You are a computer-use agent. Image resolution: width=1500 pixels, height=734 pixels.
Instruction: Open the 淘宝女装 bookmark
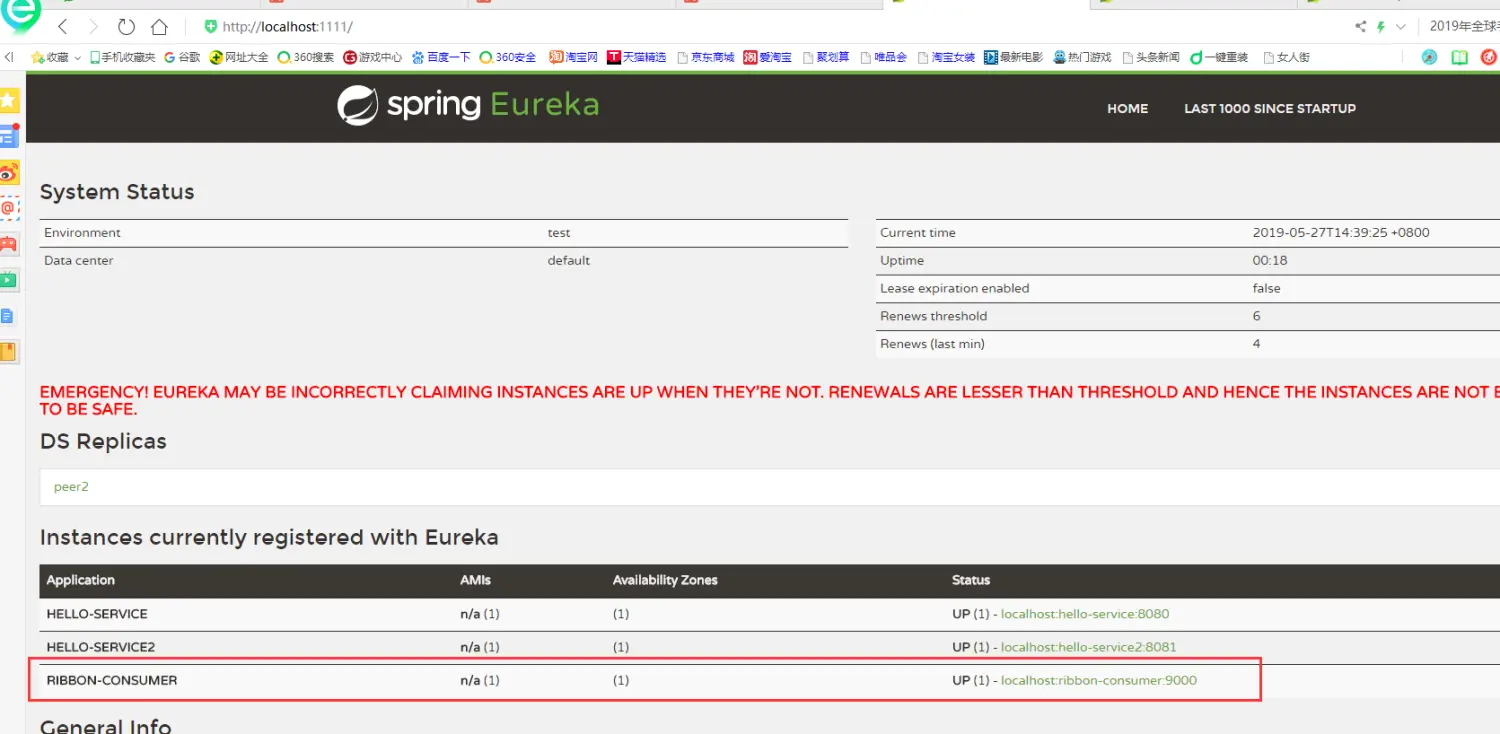coord(946,57)
